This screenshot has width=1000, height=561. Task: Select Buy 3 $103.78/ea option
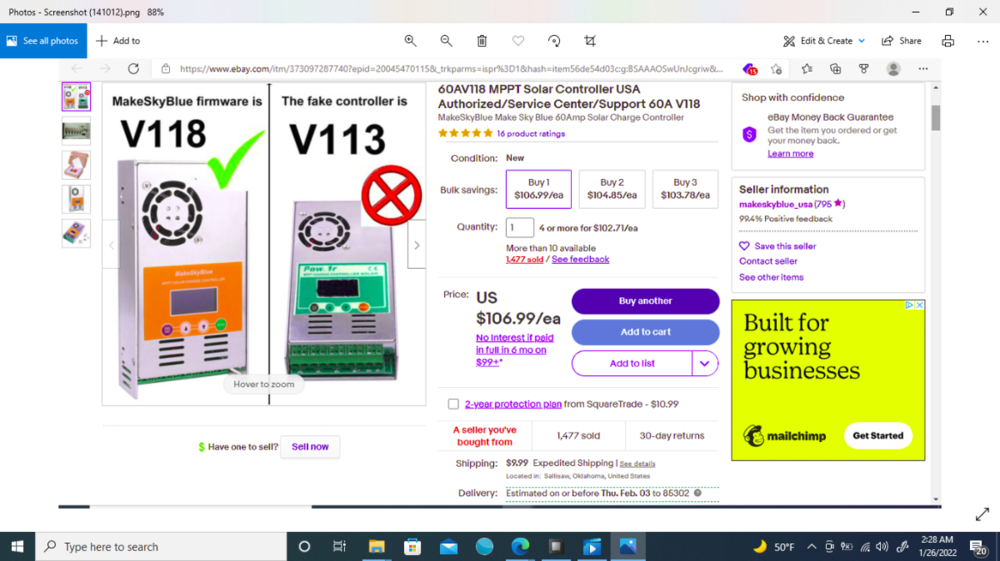click(685, 189)
